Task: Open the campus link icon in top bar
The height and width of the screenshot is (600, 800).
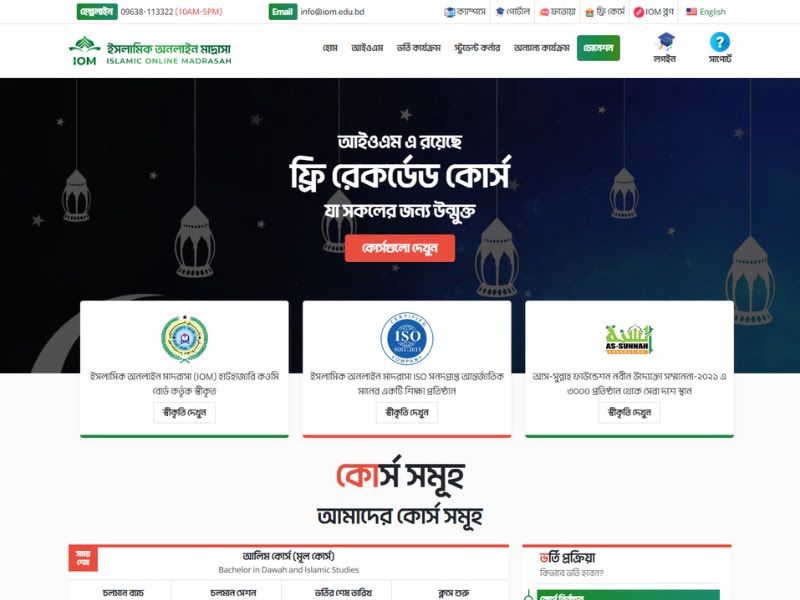Action: (x=449, y=12)
